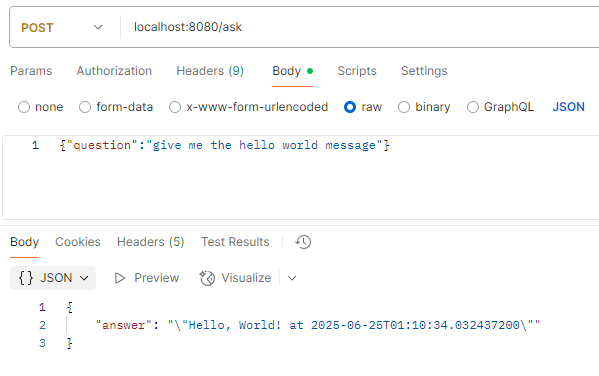The height and width of the screenshot is (376, 599).
Task: Click line number 2 in the response
Action: point(42,325)
